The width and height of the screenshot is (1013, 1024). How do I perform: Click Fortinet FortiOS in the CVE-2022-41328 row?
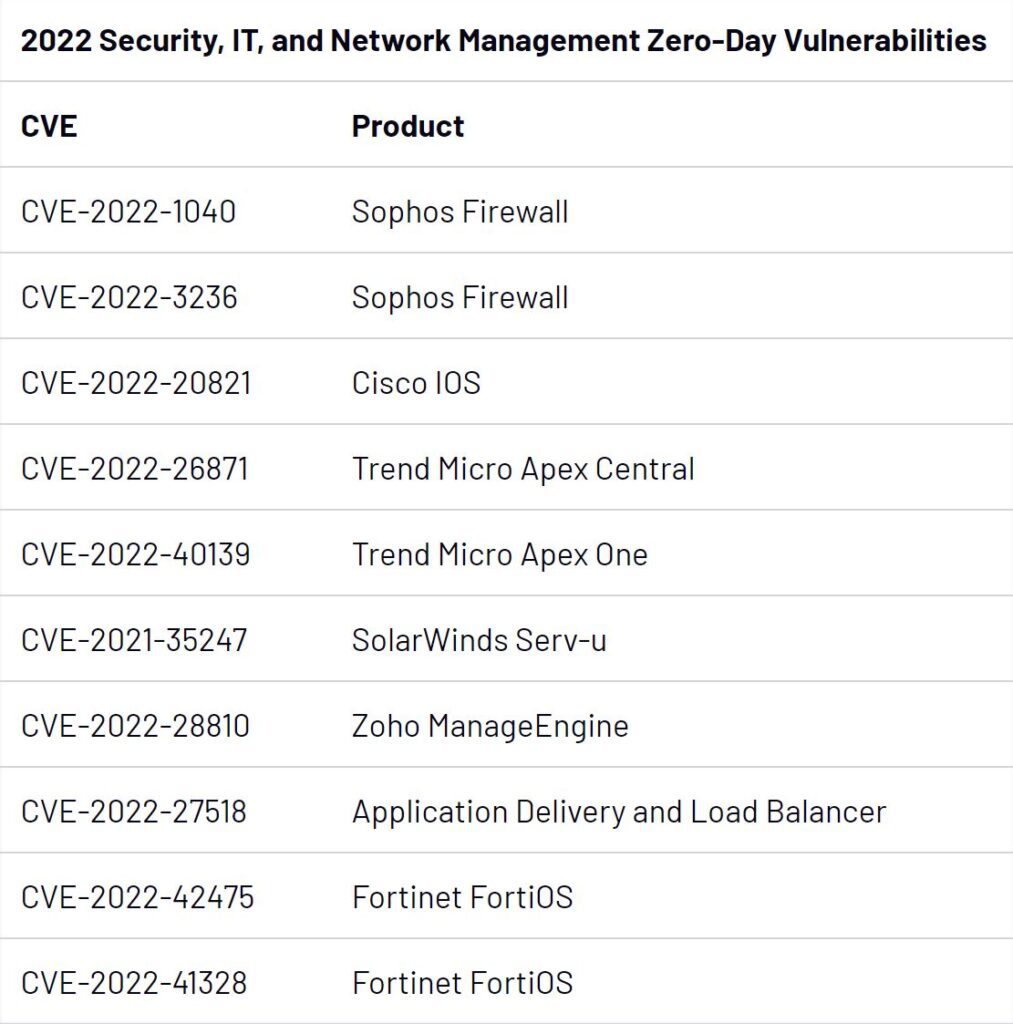462,983
